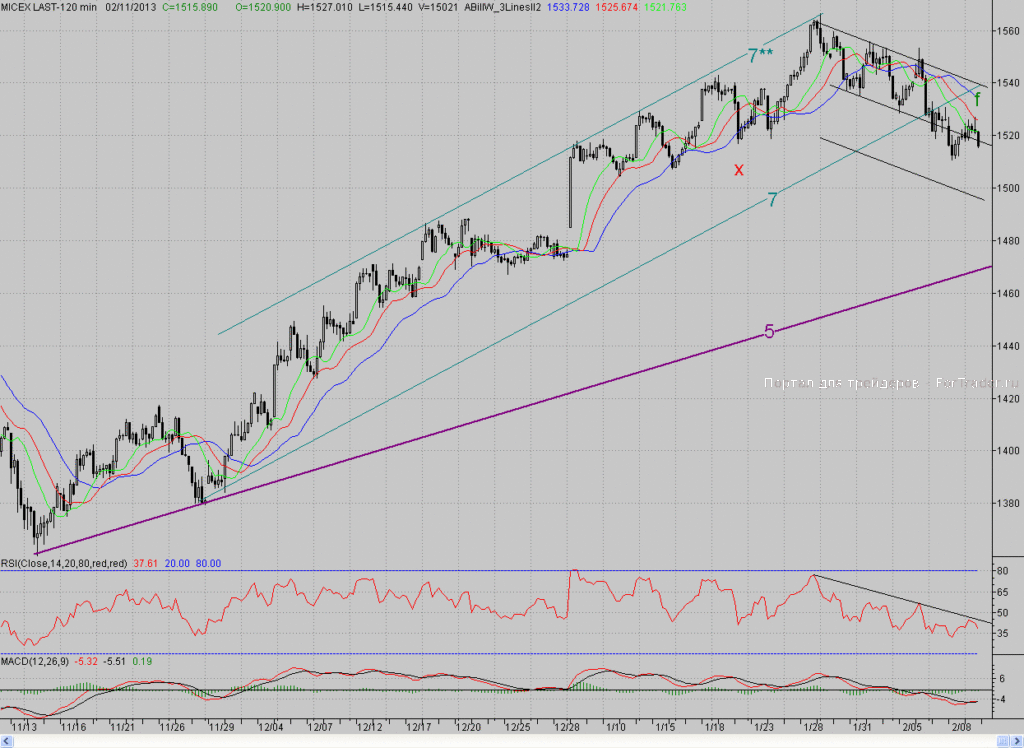The width and height of the screenshot is (1024, 748).
Task: Click the 1560 price level on axis
Action: 1008,31
